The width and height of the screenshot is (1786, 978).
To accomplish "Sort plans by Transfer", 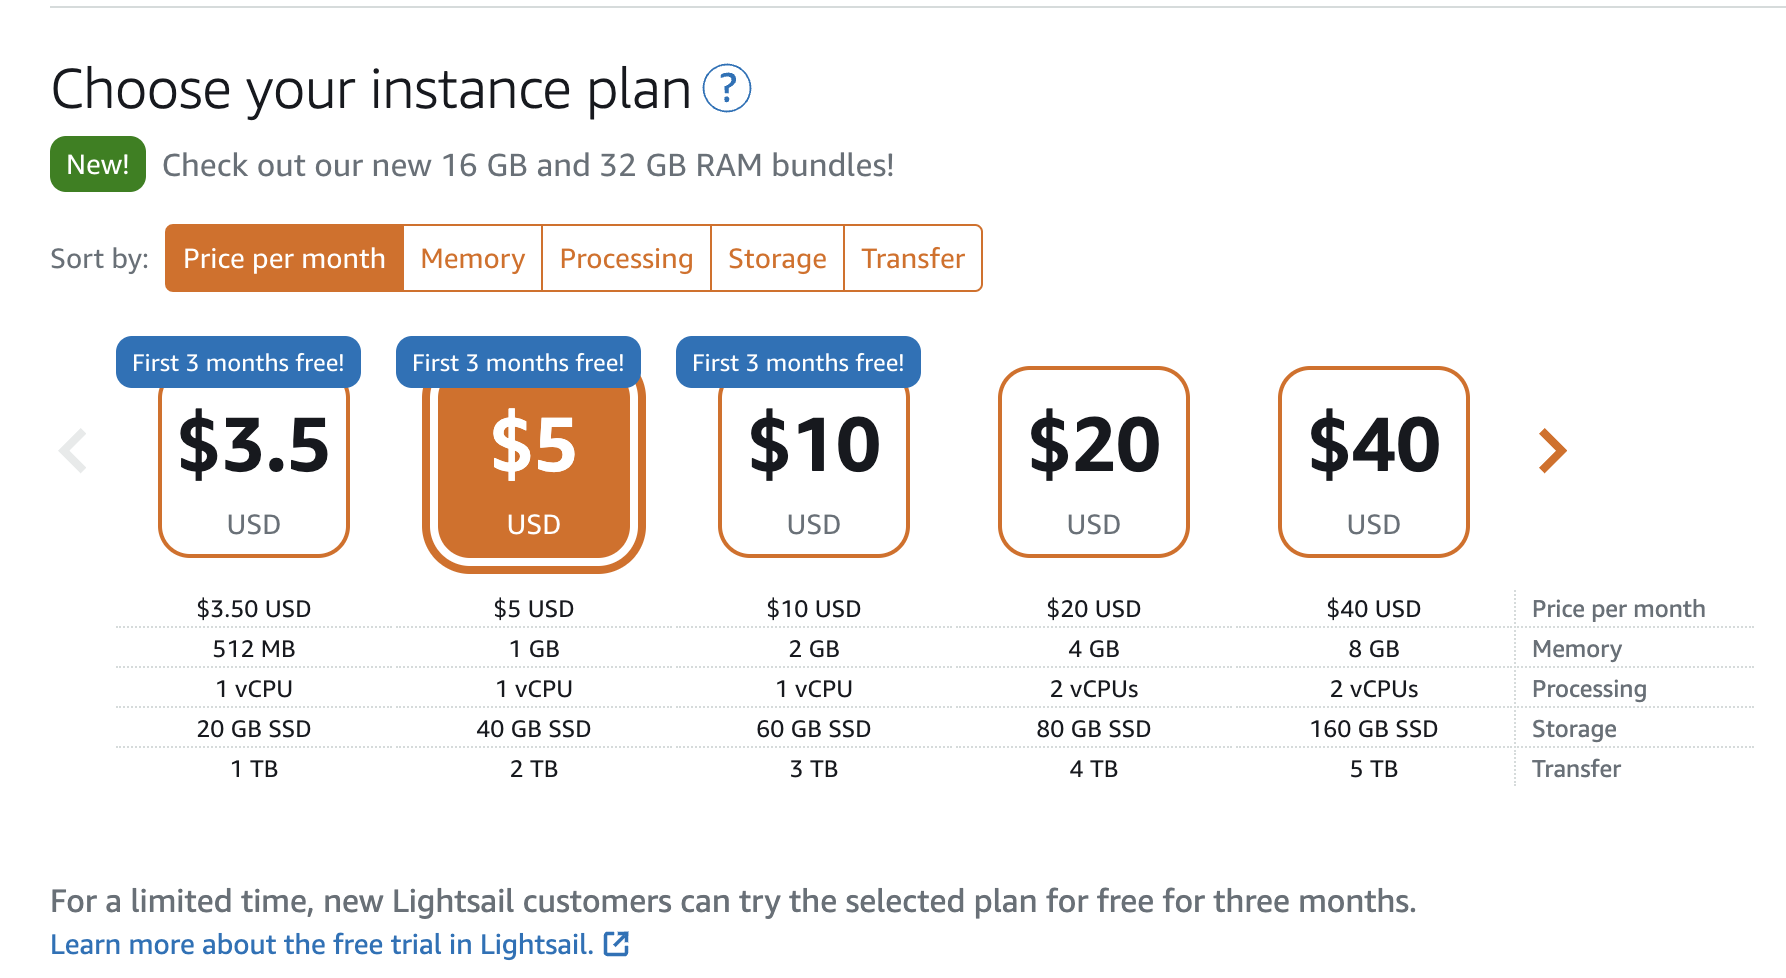I will [913, 259].
